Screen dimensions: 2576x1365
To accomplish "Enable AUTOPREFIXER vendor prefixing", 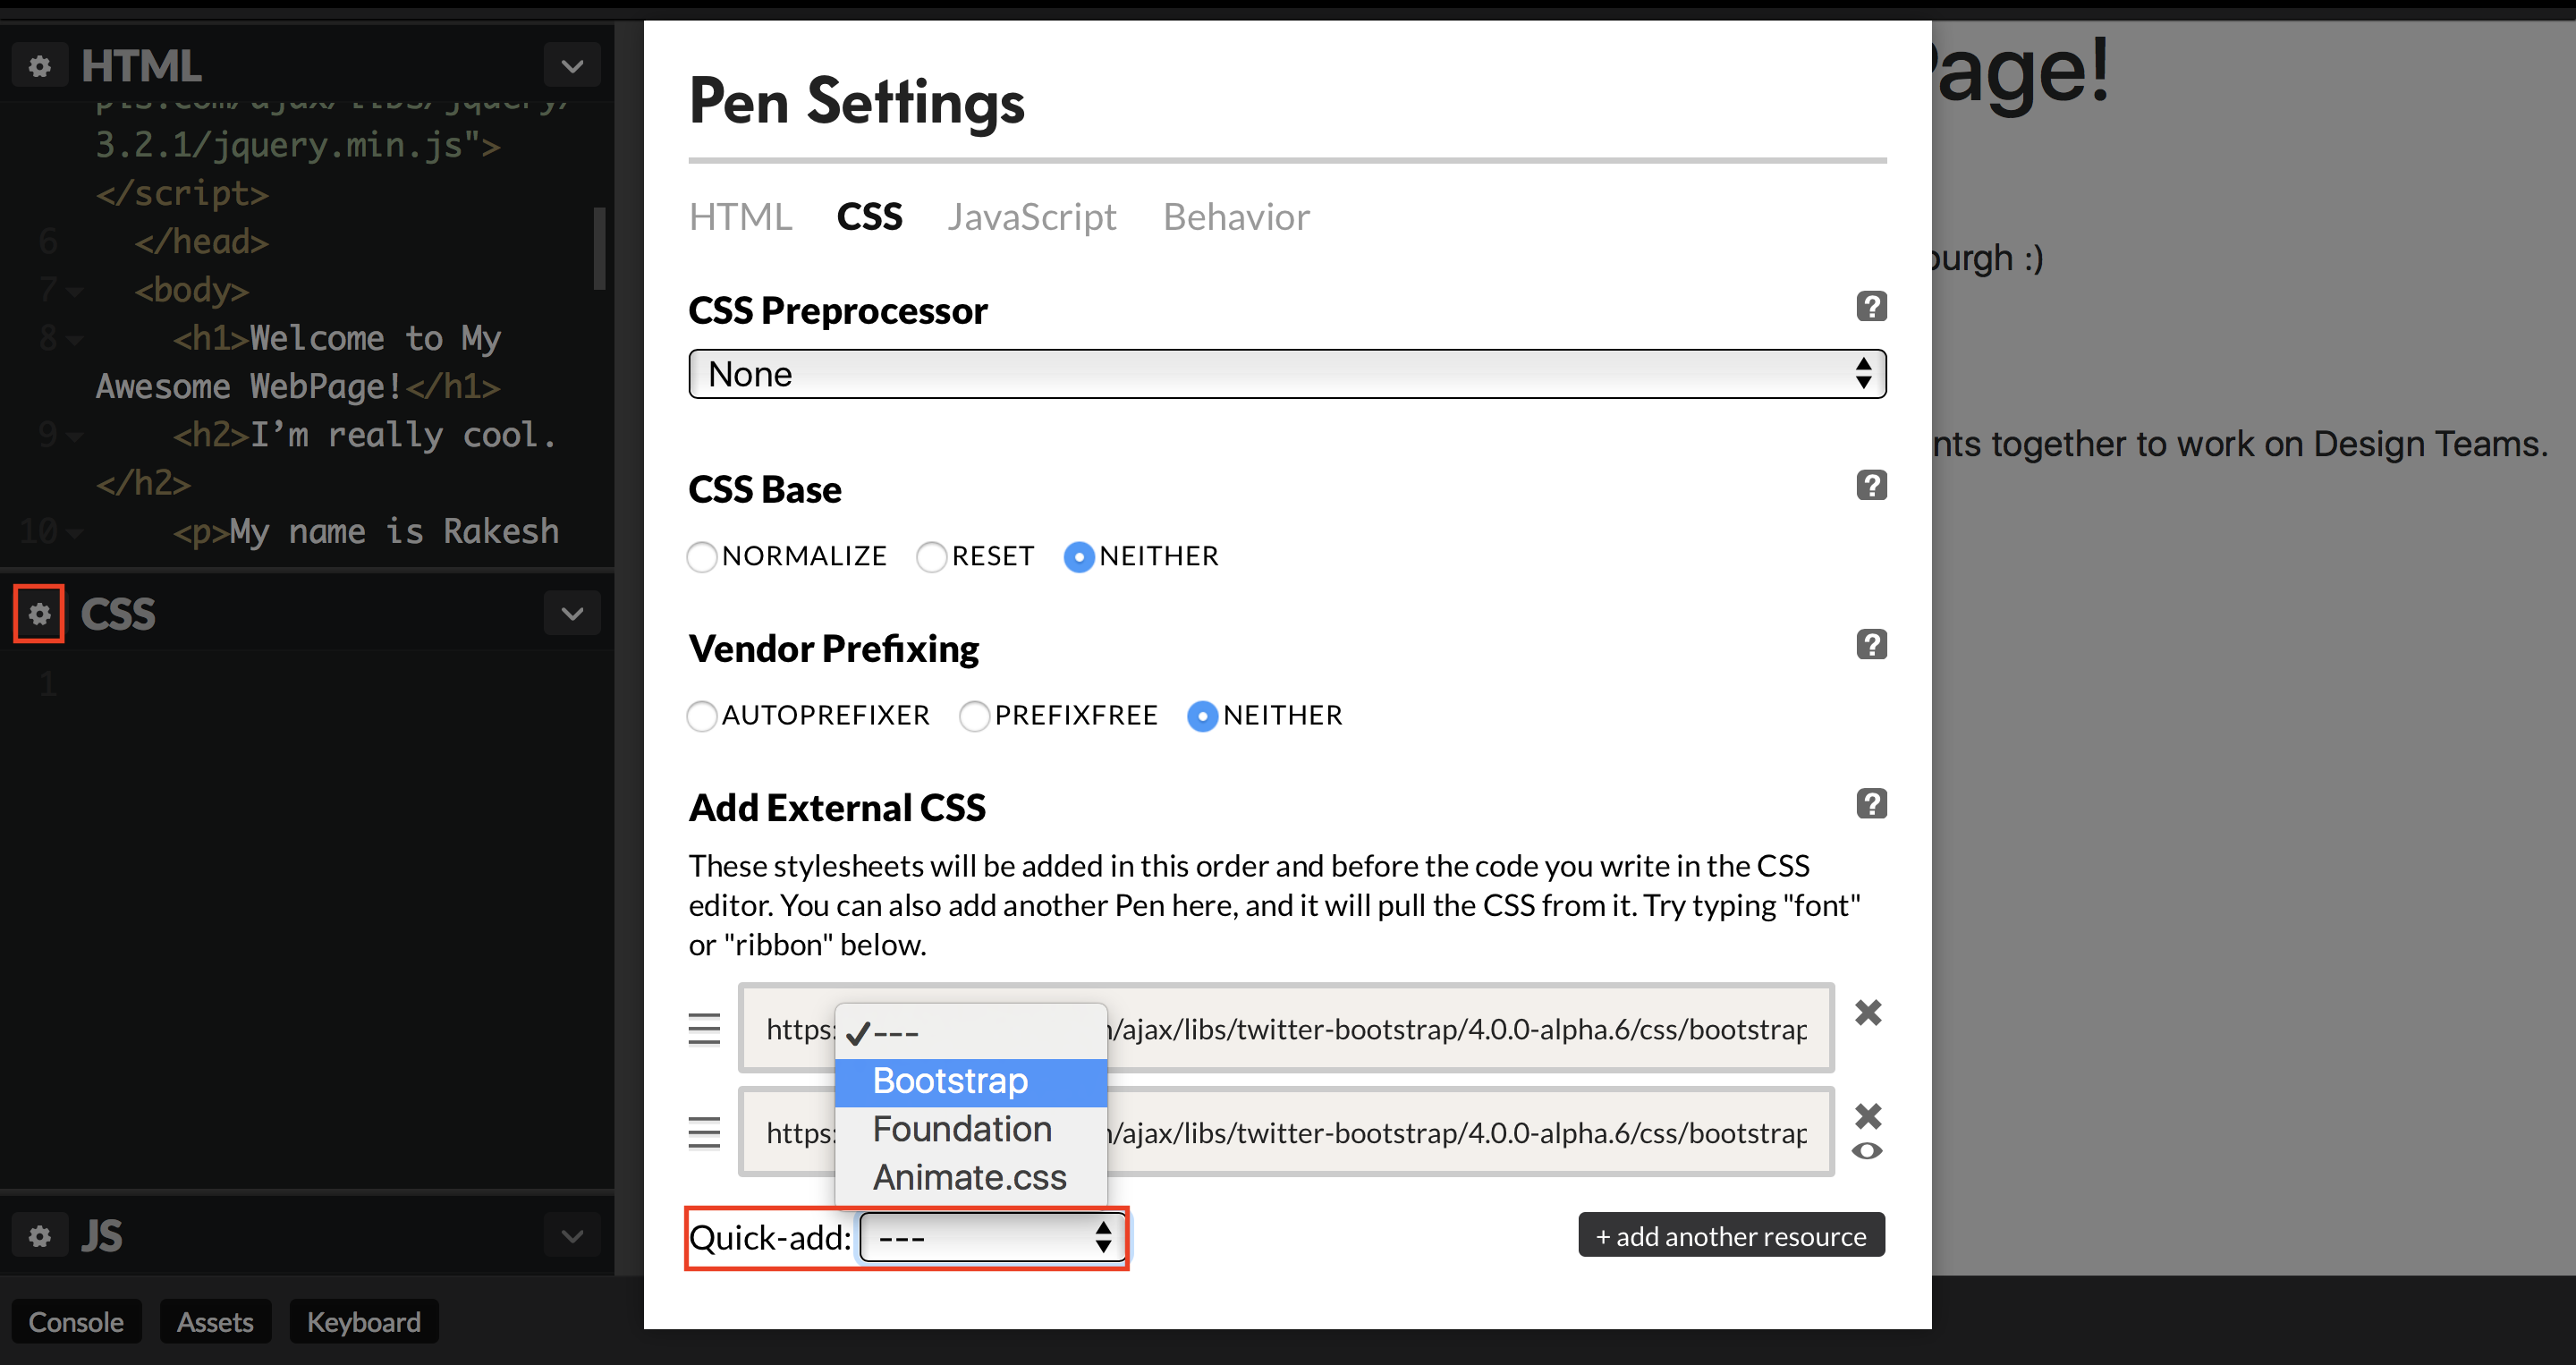I will click(702, 715).
